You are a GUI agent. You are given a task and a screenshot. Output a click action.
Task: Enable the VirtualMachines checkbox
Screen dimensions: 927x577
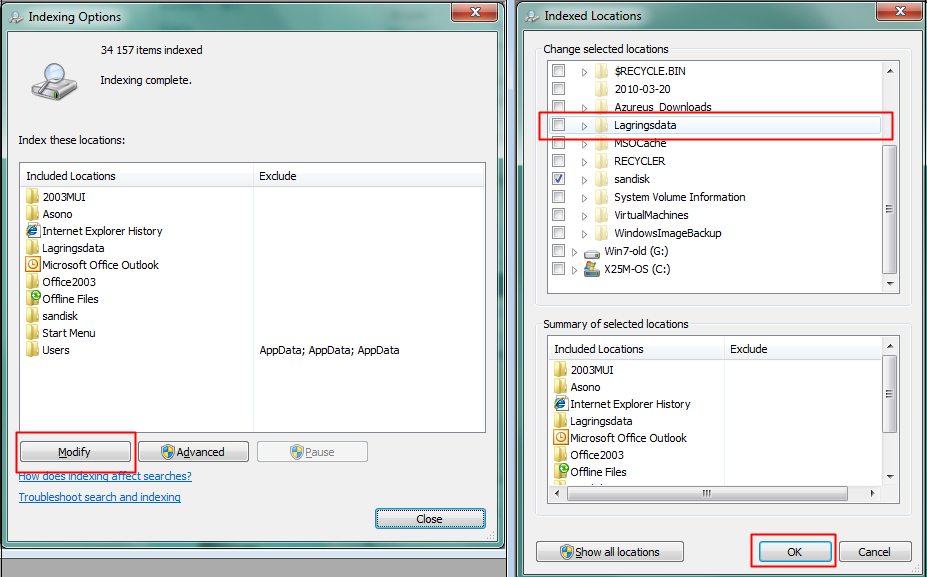coord(558,215)
